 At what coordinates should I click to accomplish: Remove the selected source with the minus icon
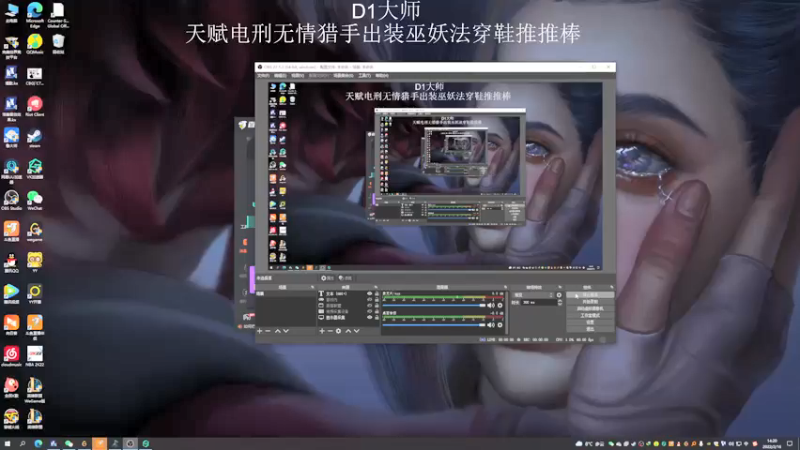(330, 331)
